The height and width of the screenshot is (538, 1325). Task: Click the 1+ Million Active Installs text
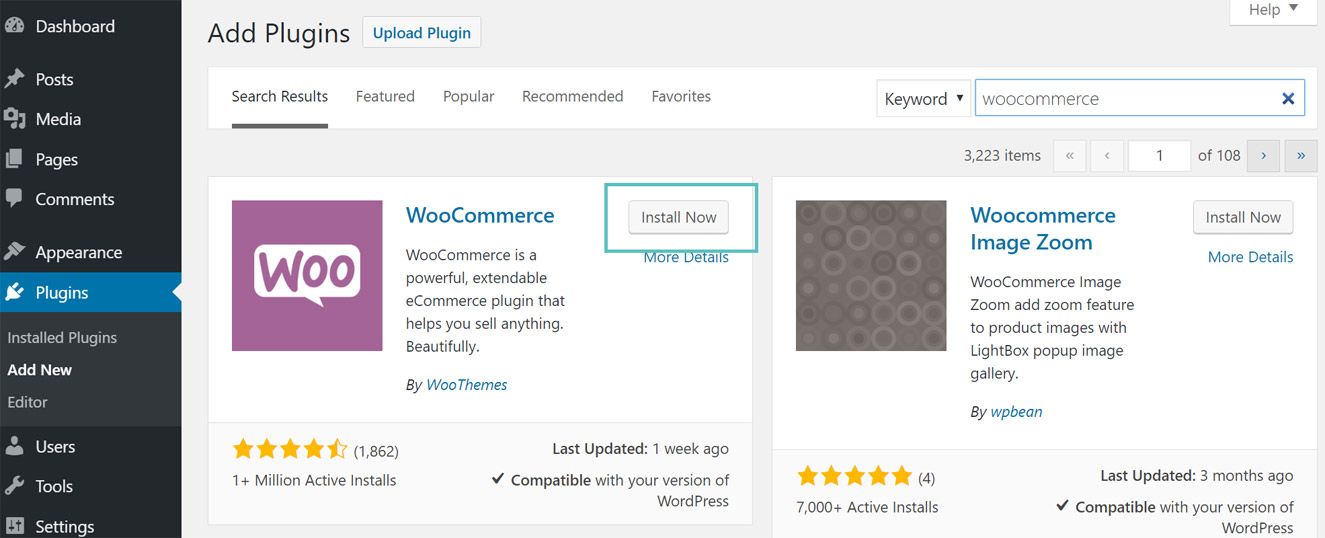[x=314, y=480]
